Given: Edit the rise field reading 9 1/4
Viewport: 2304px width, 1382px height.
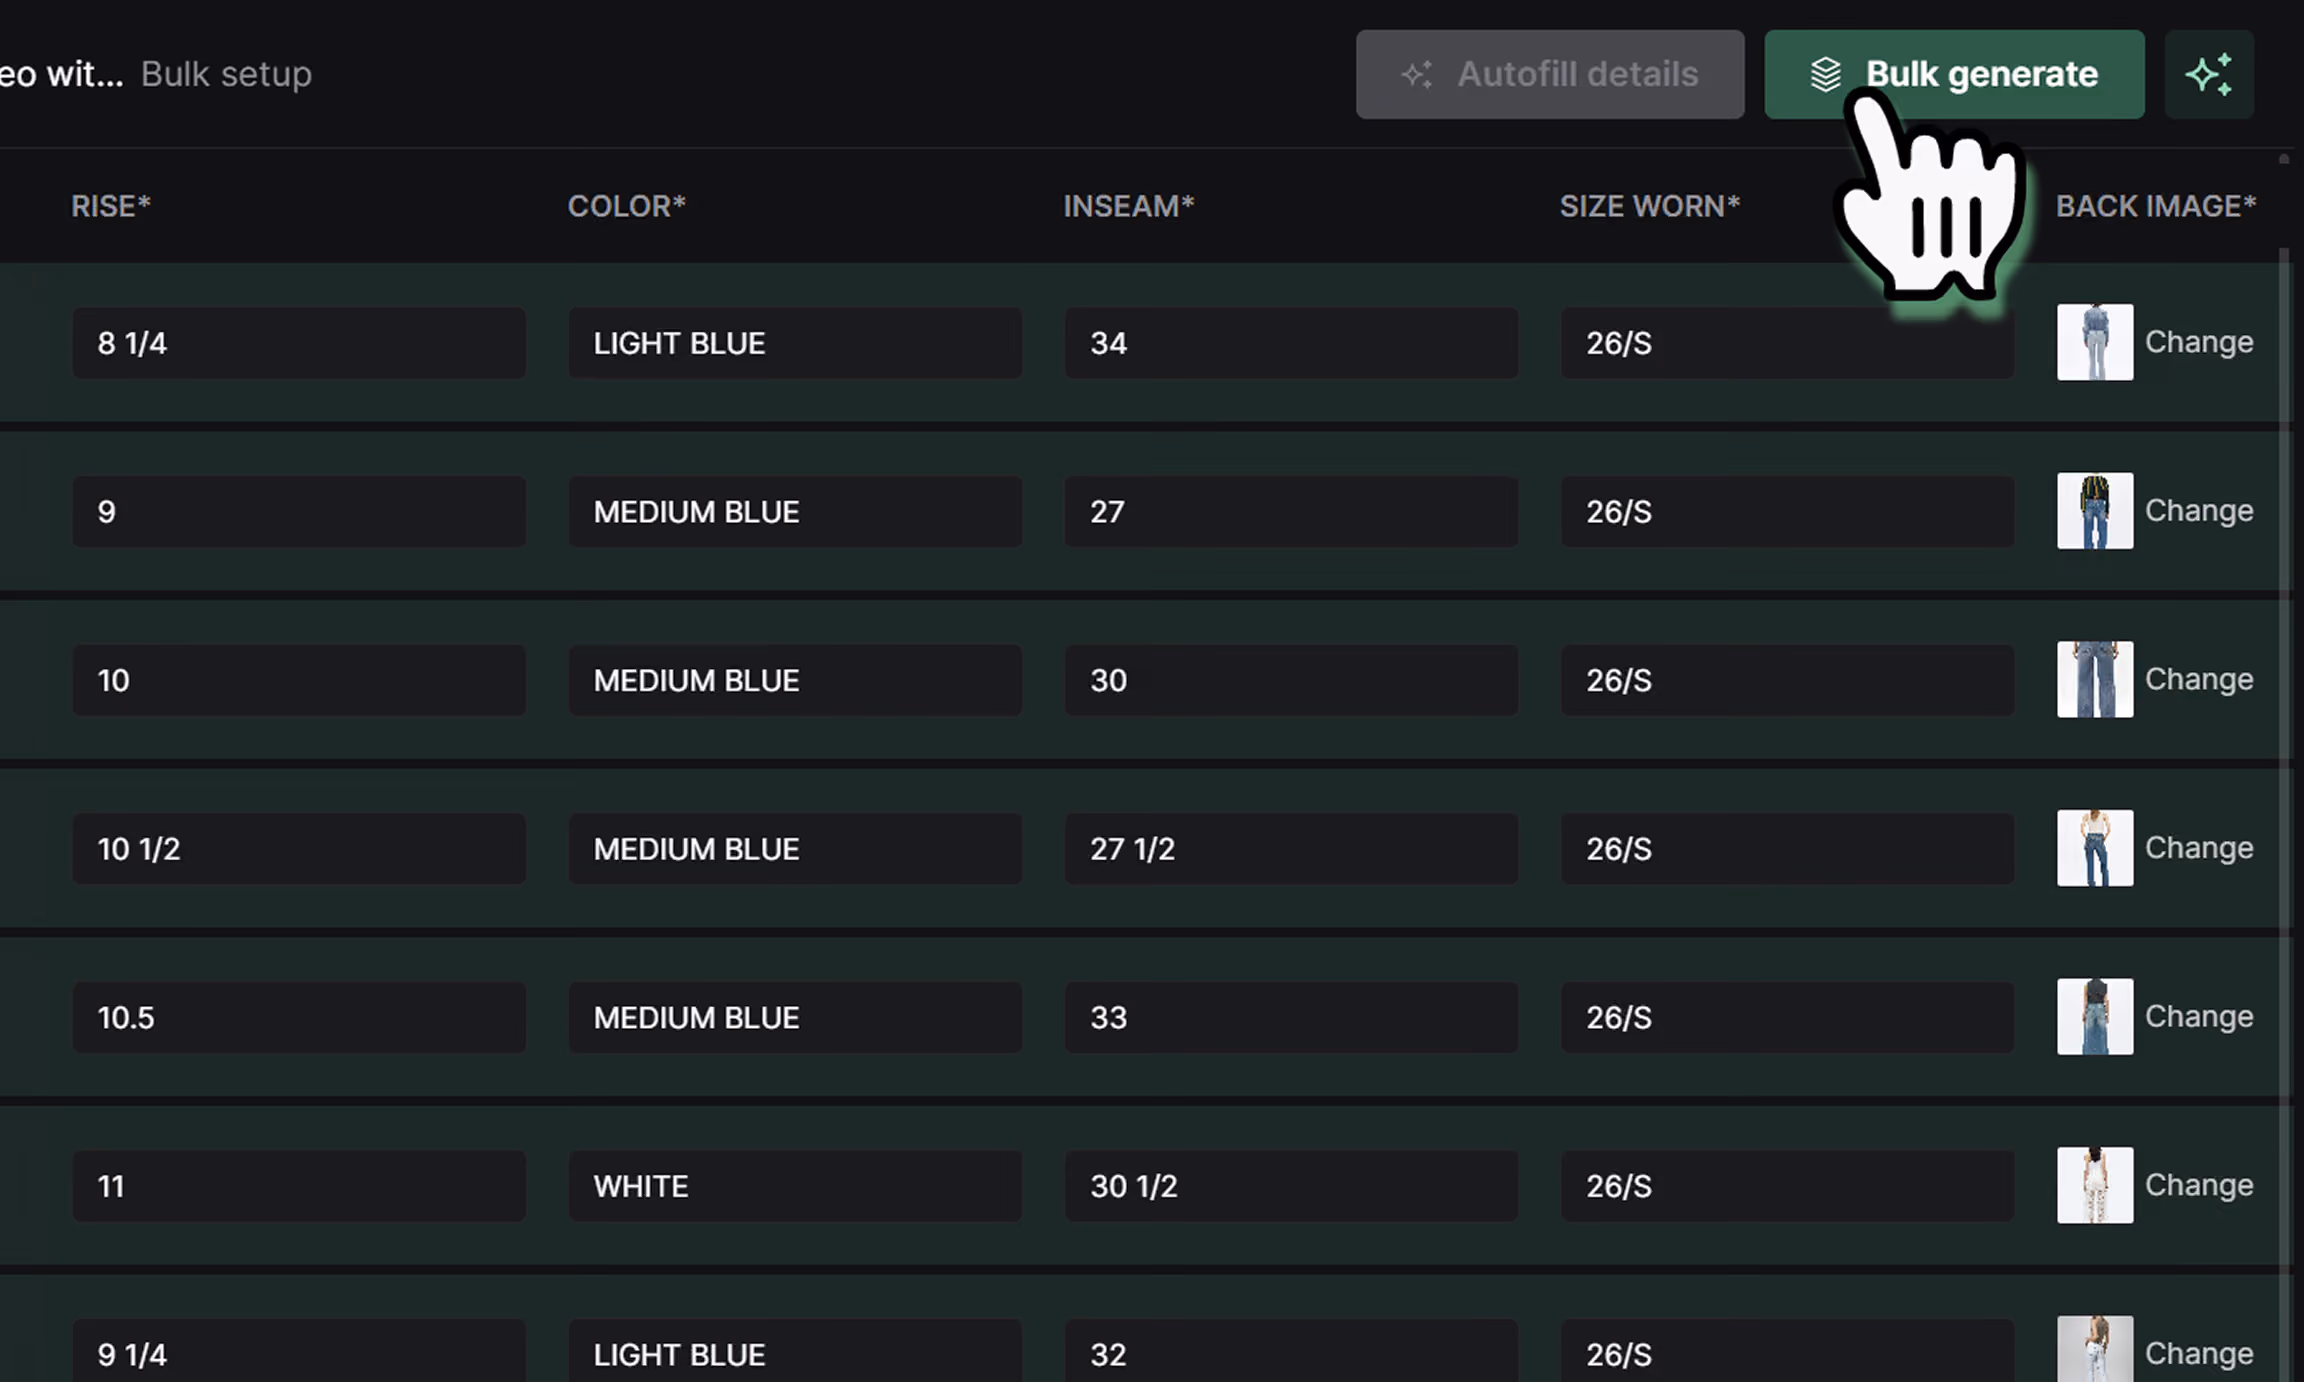Looking at the screenshot, I should coord(299,1351).
